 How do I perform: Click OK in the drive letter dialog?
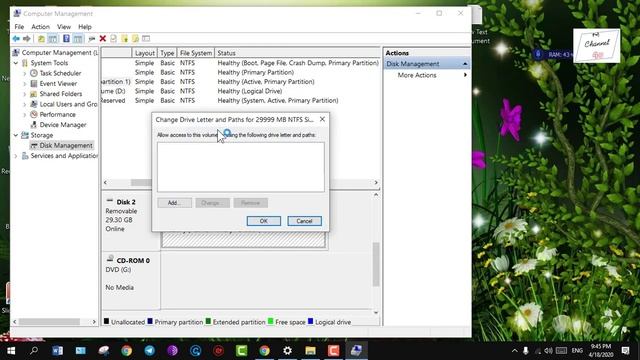coord(264,221)
